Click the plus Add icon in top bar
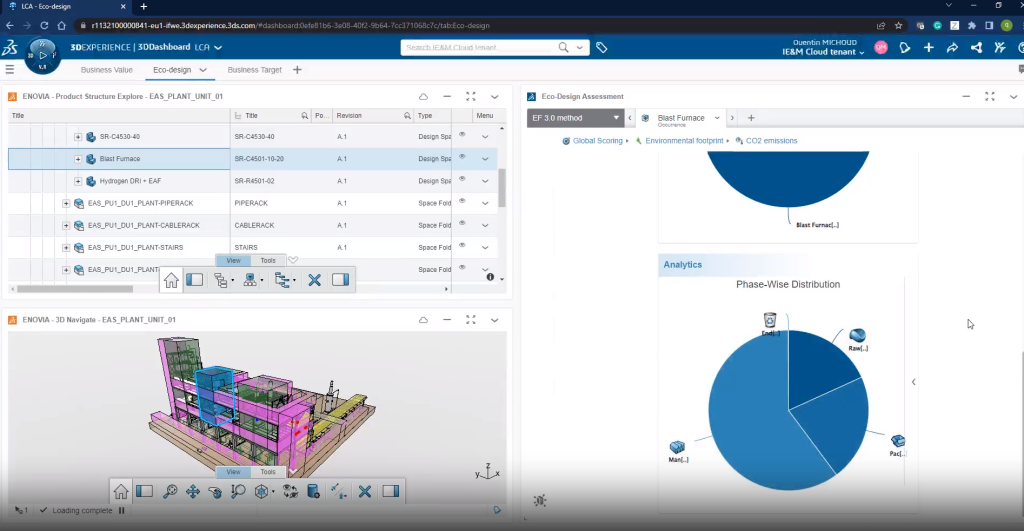Screen dimensions: 1024x531 pos(928,48)
